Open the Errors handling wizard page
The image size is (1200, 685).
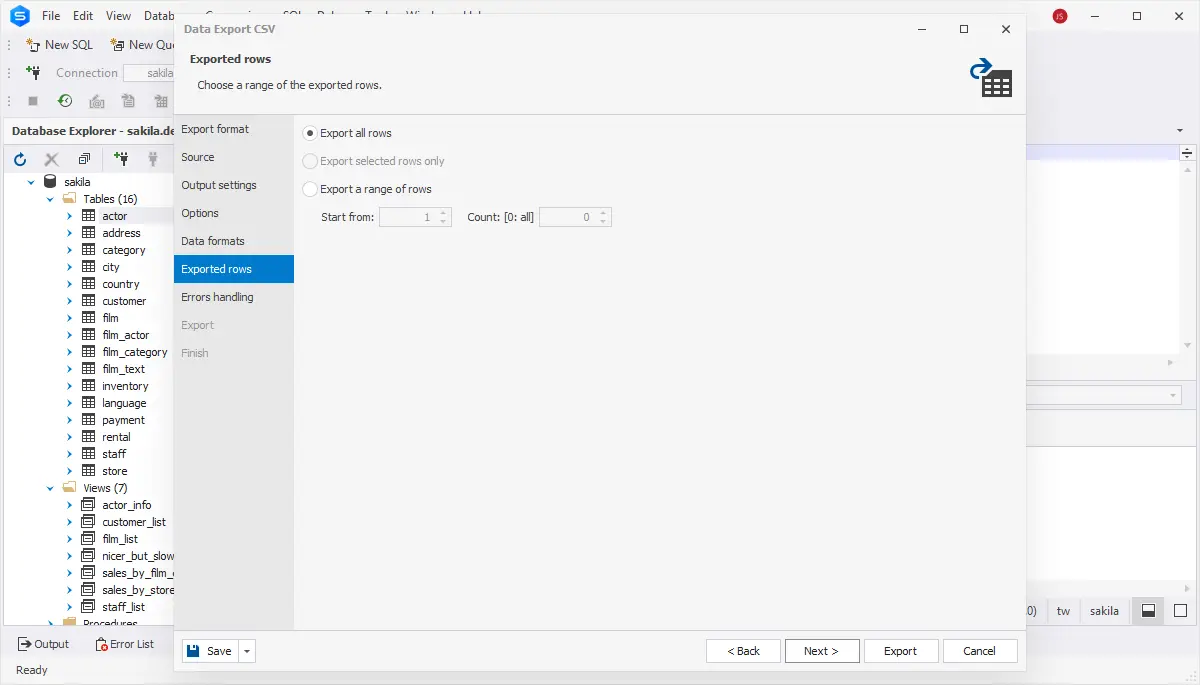[217, 297]
